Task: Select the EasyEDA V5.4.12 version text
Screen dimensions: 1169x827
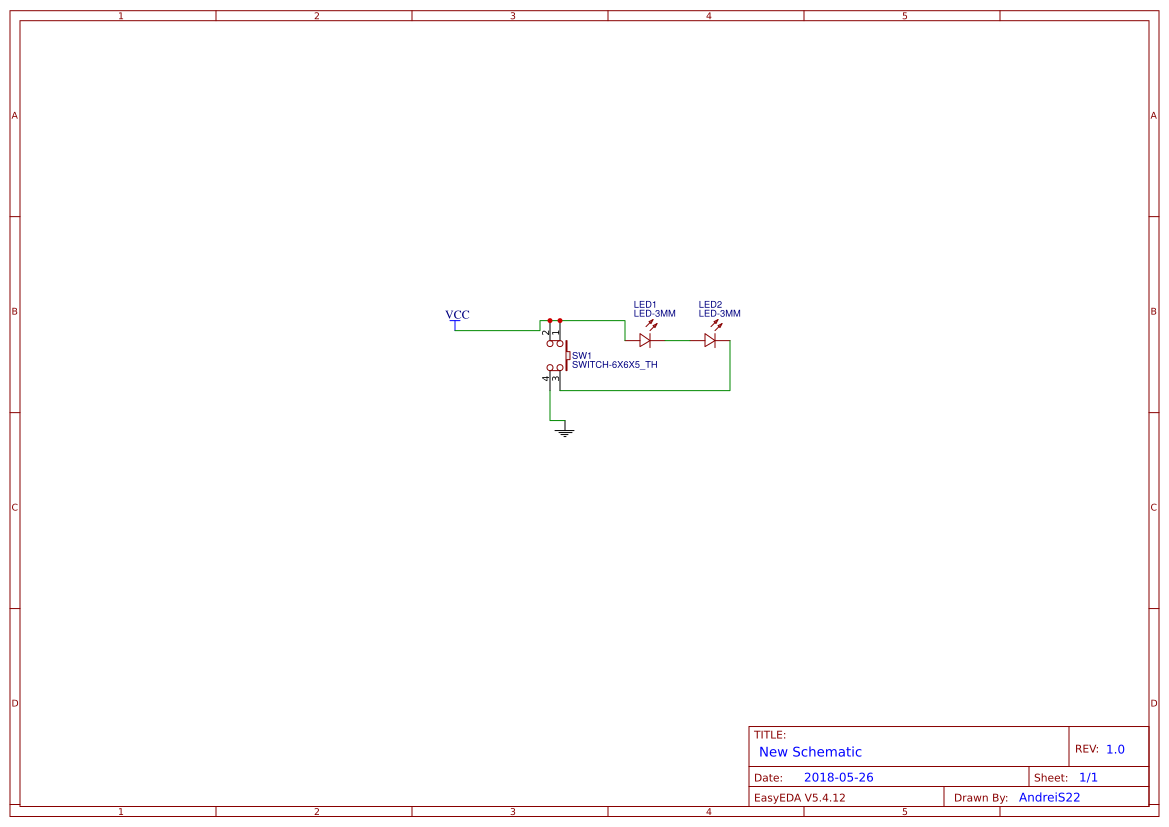Action: [799, 797]
